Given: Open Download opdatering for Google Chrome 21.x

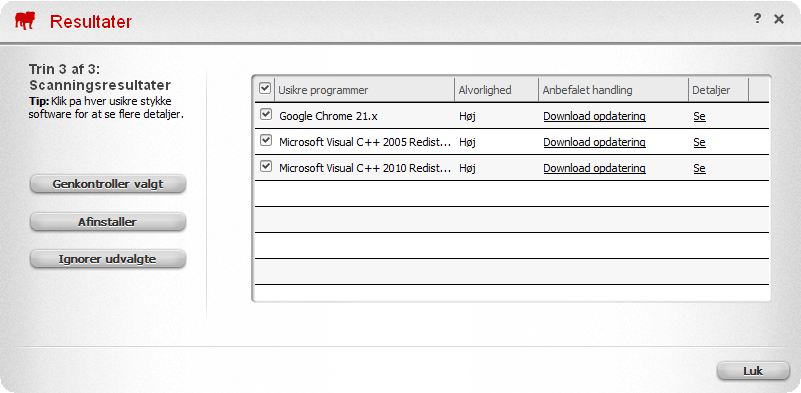Looking at the screenshot, I should click(594, 116).
